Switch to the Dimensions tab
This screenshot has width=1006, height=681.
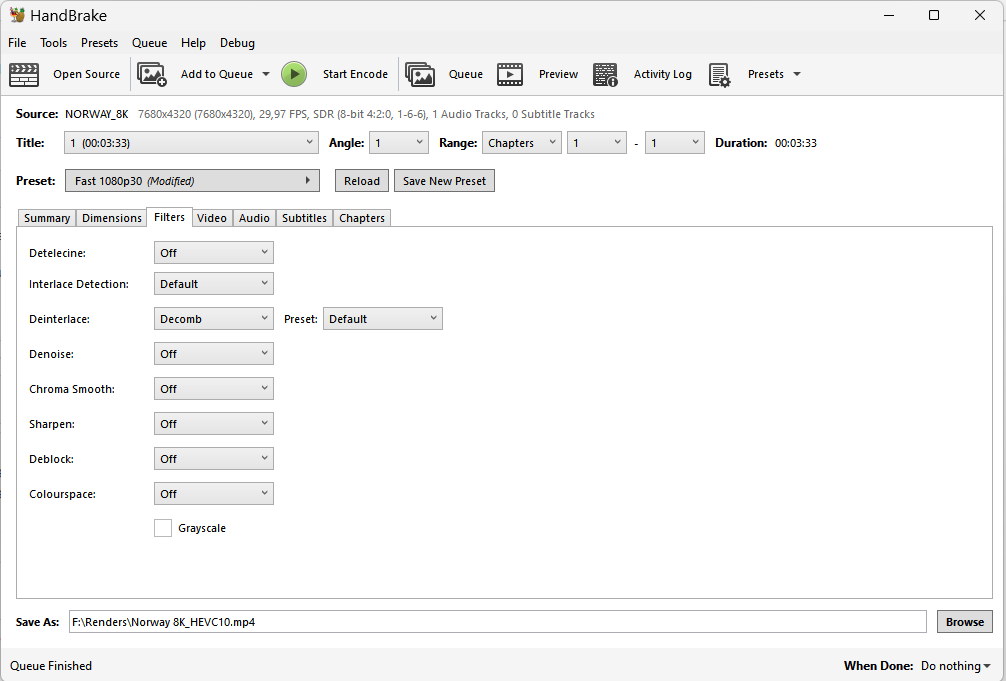pos(112,218)
